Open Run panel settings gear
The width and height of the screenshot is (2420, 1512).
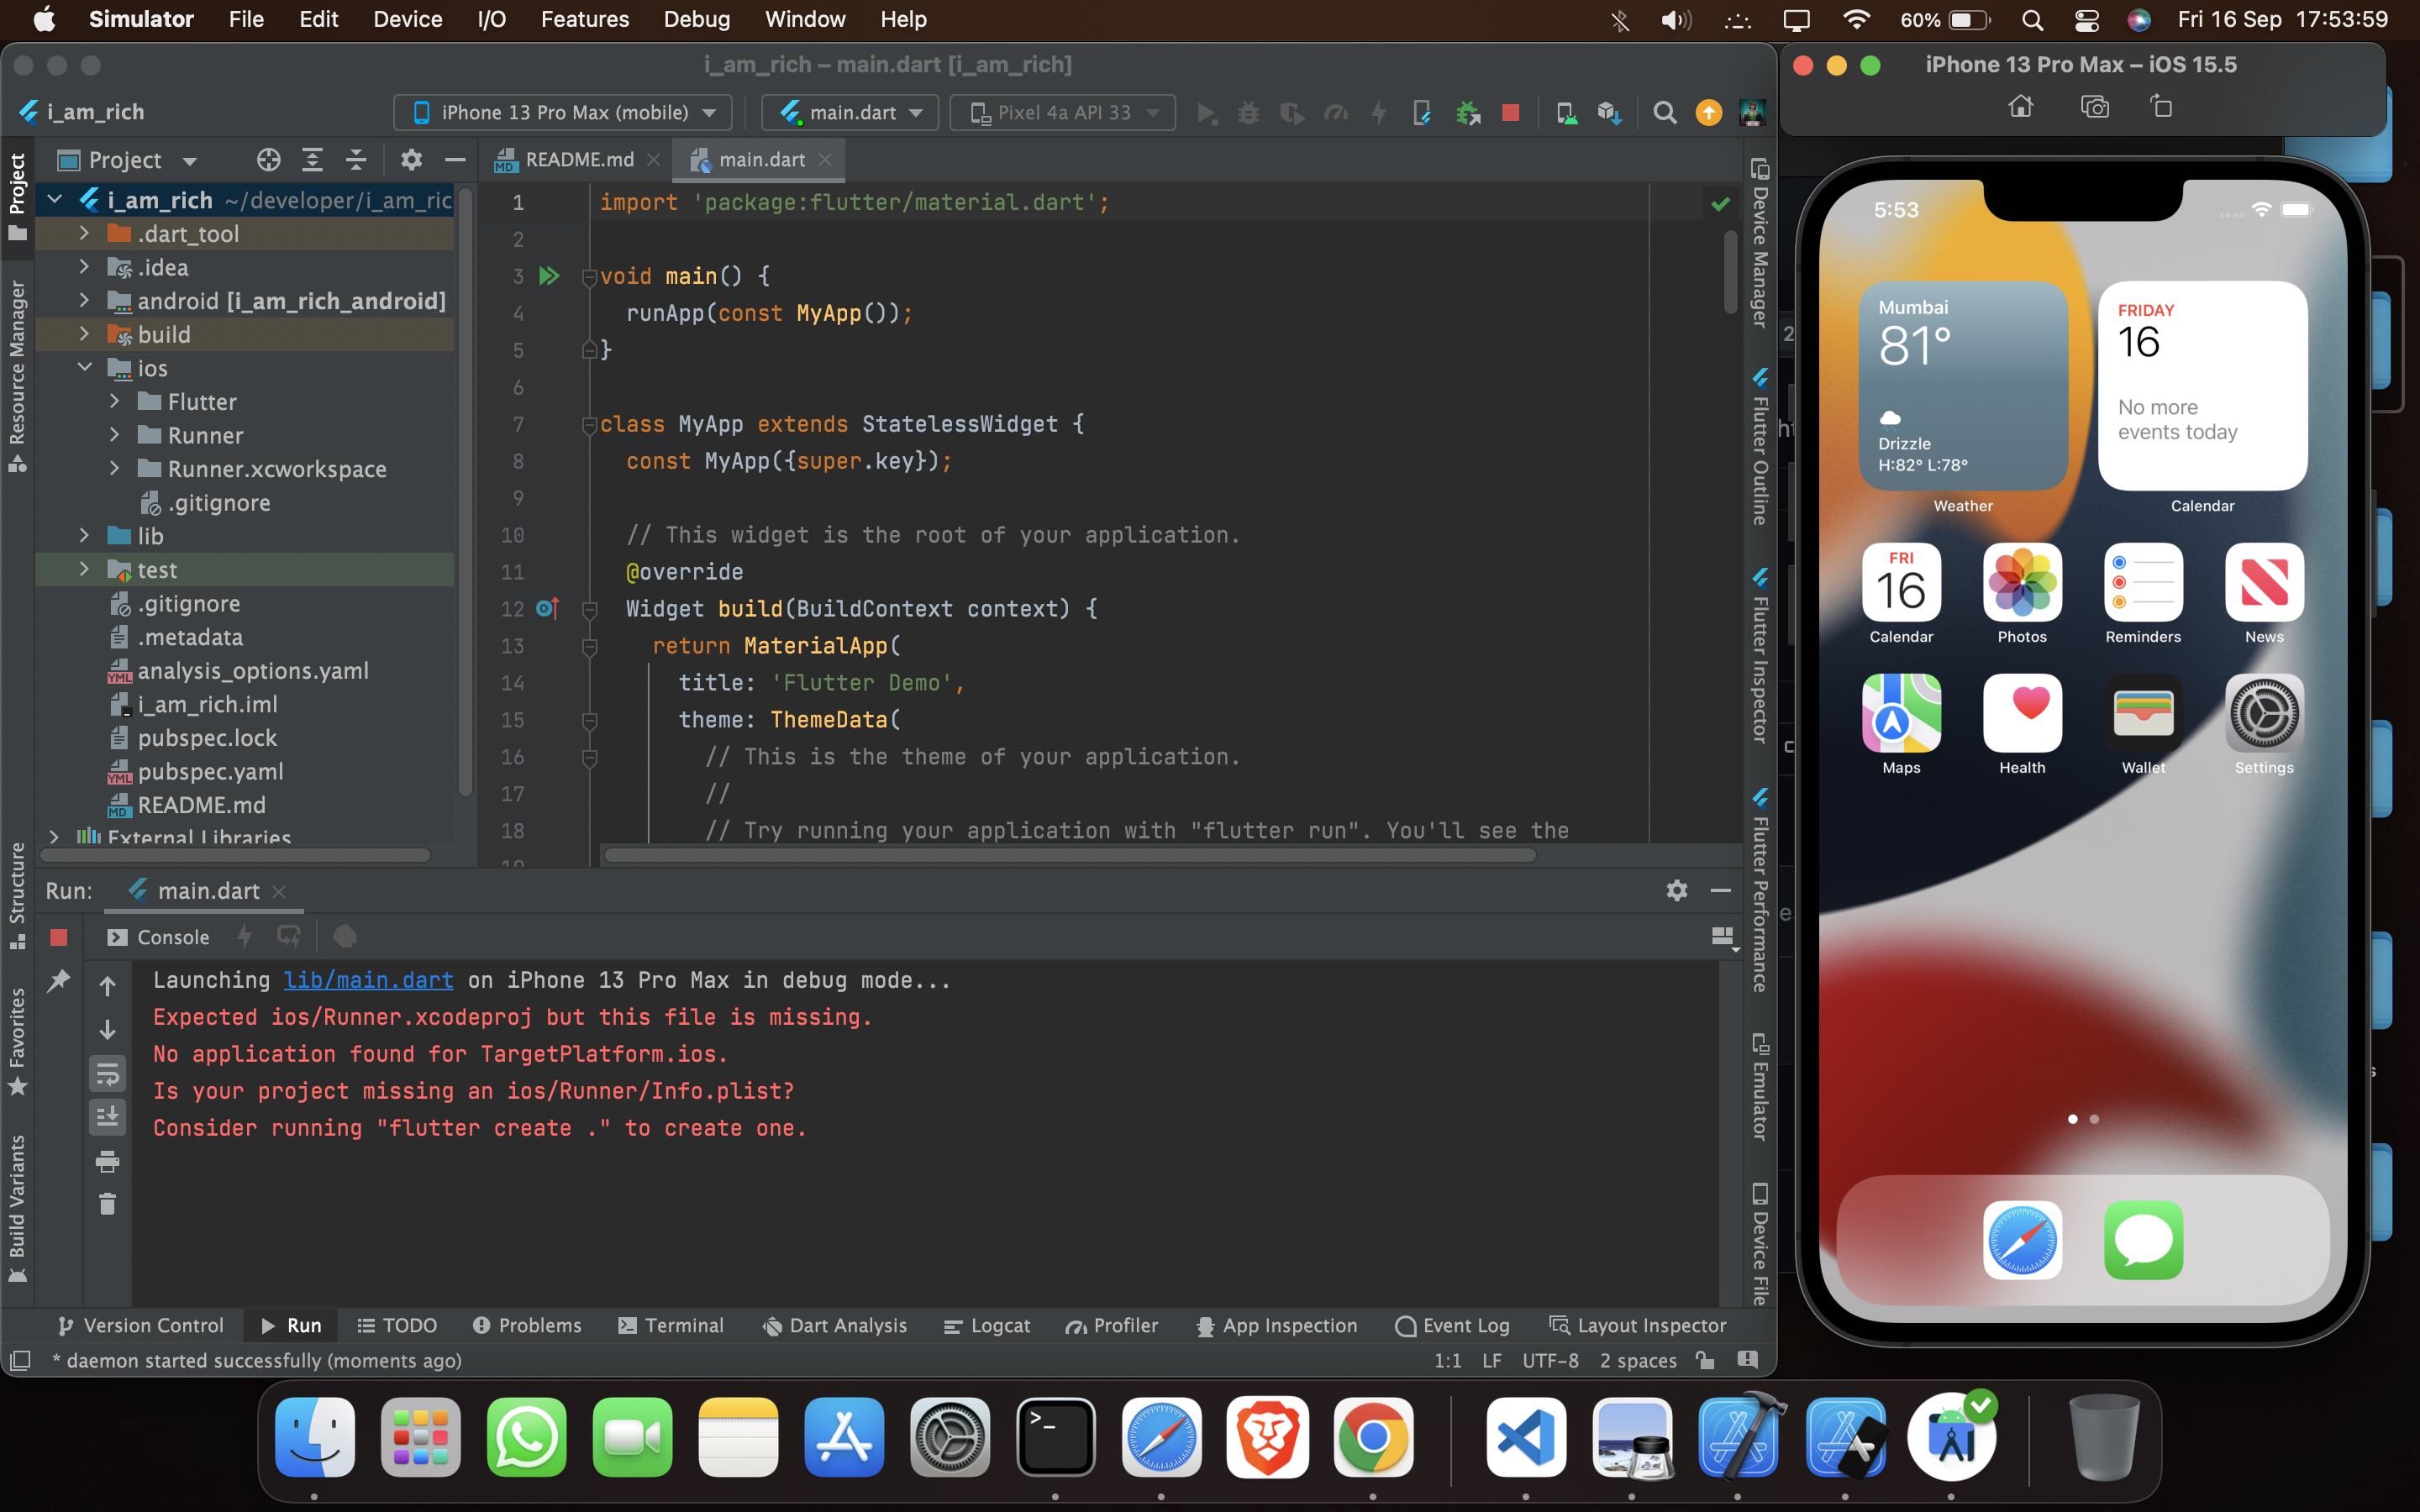(1677, 890)
